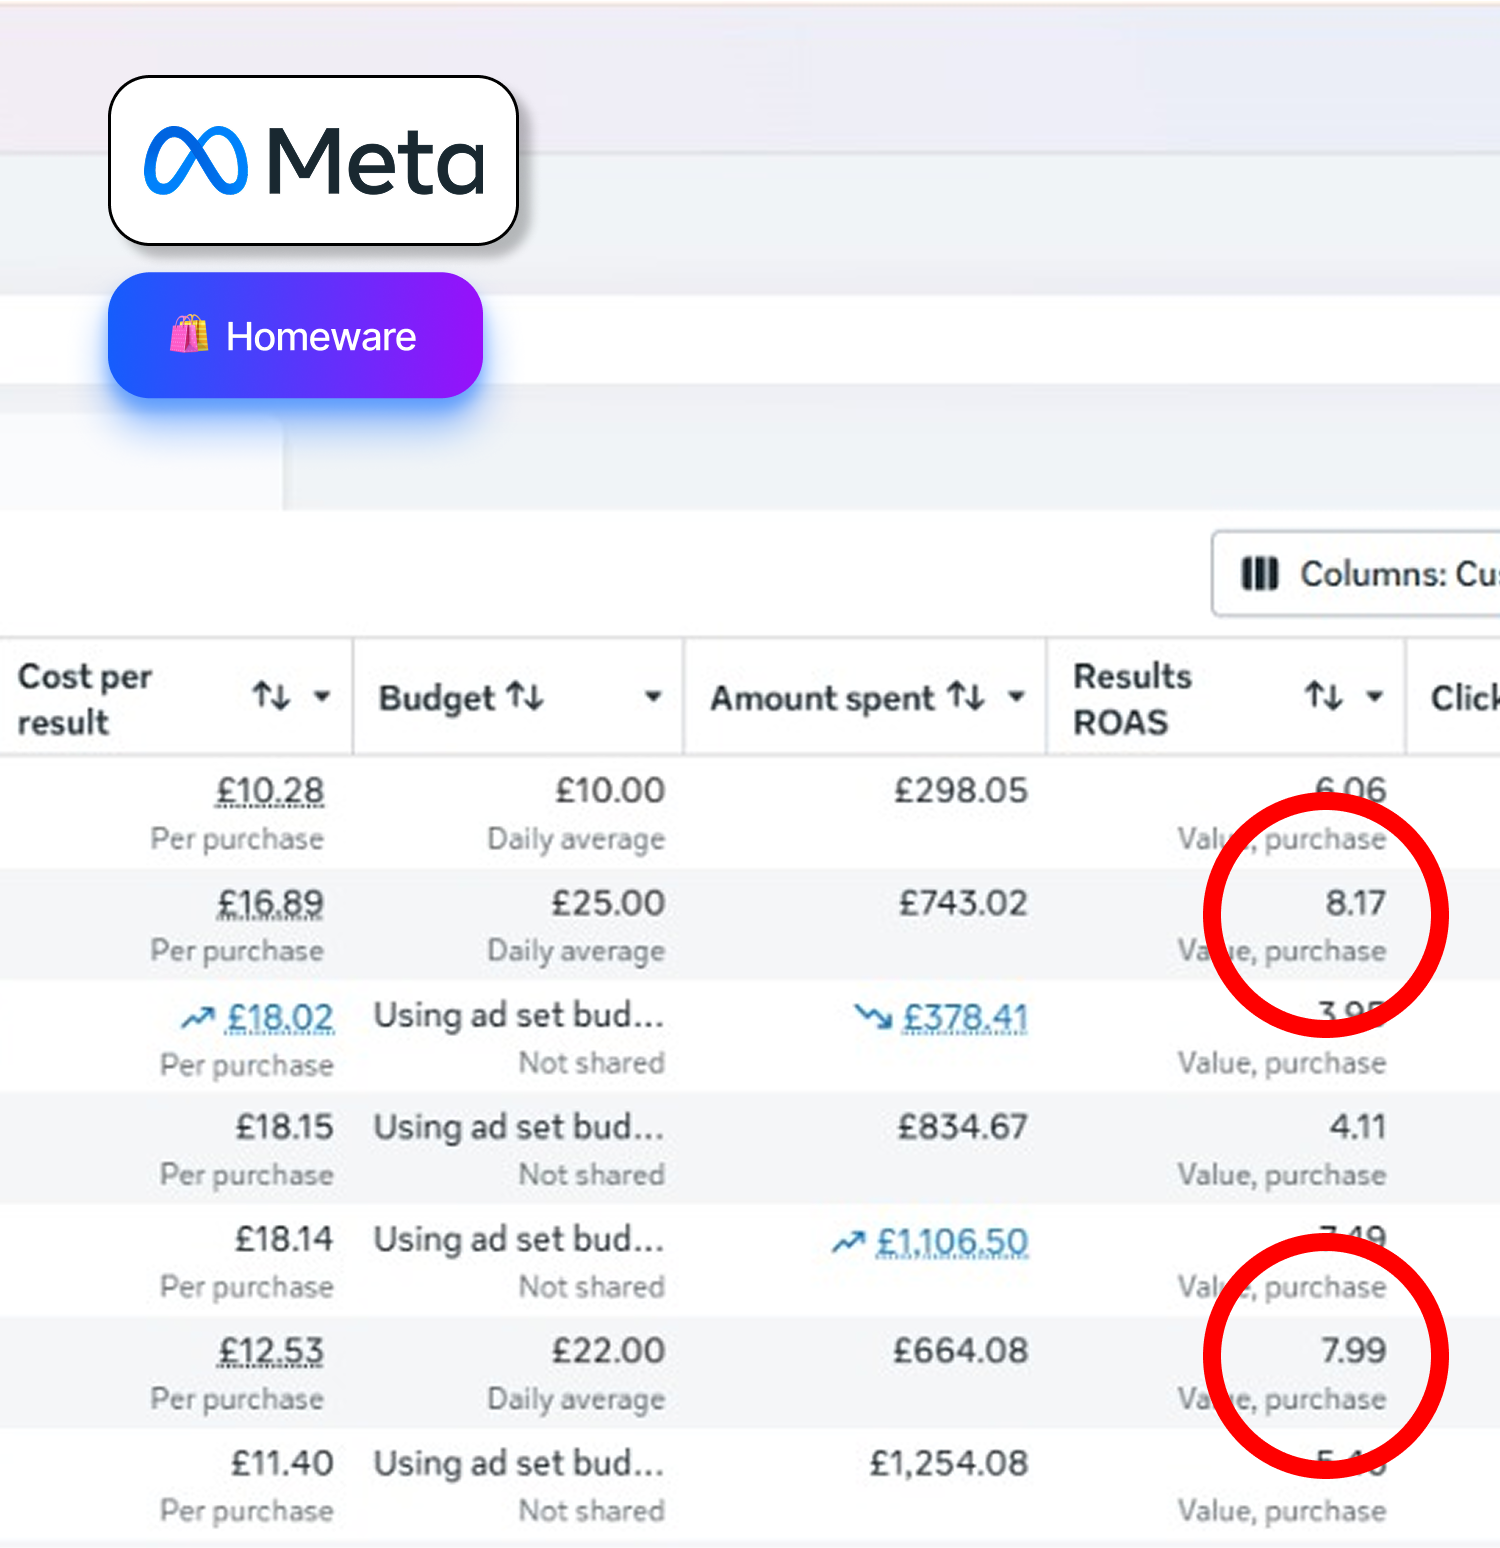Select the £10.00 budget value
This screenshot has height=1548, width=1500.
pos(610,791)
